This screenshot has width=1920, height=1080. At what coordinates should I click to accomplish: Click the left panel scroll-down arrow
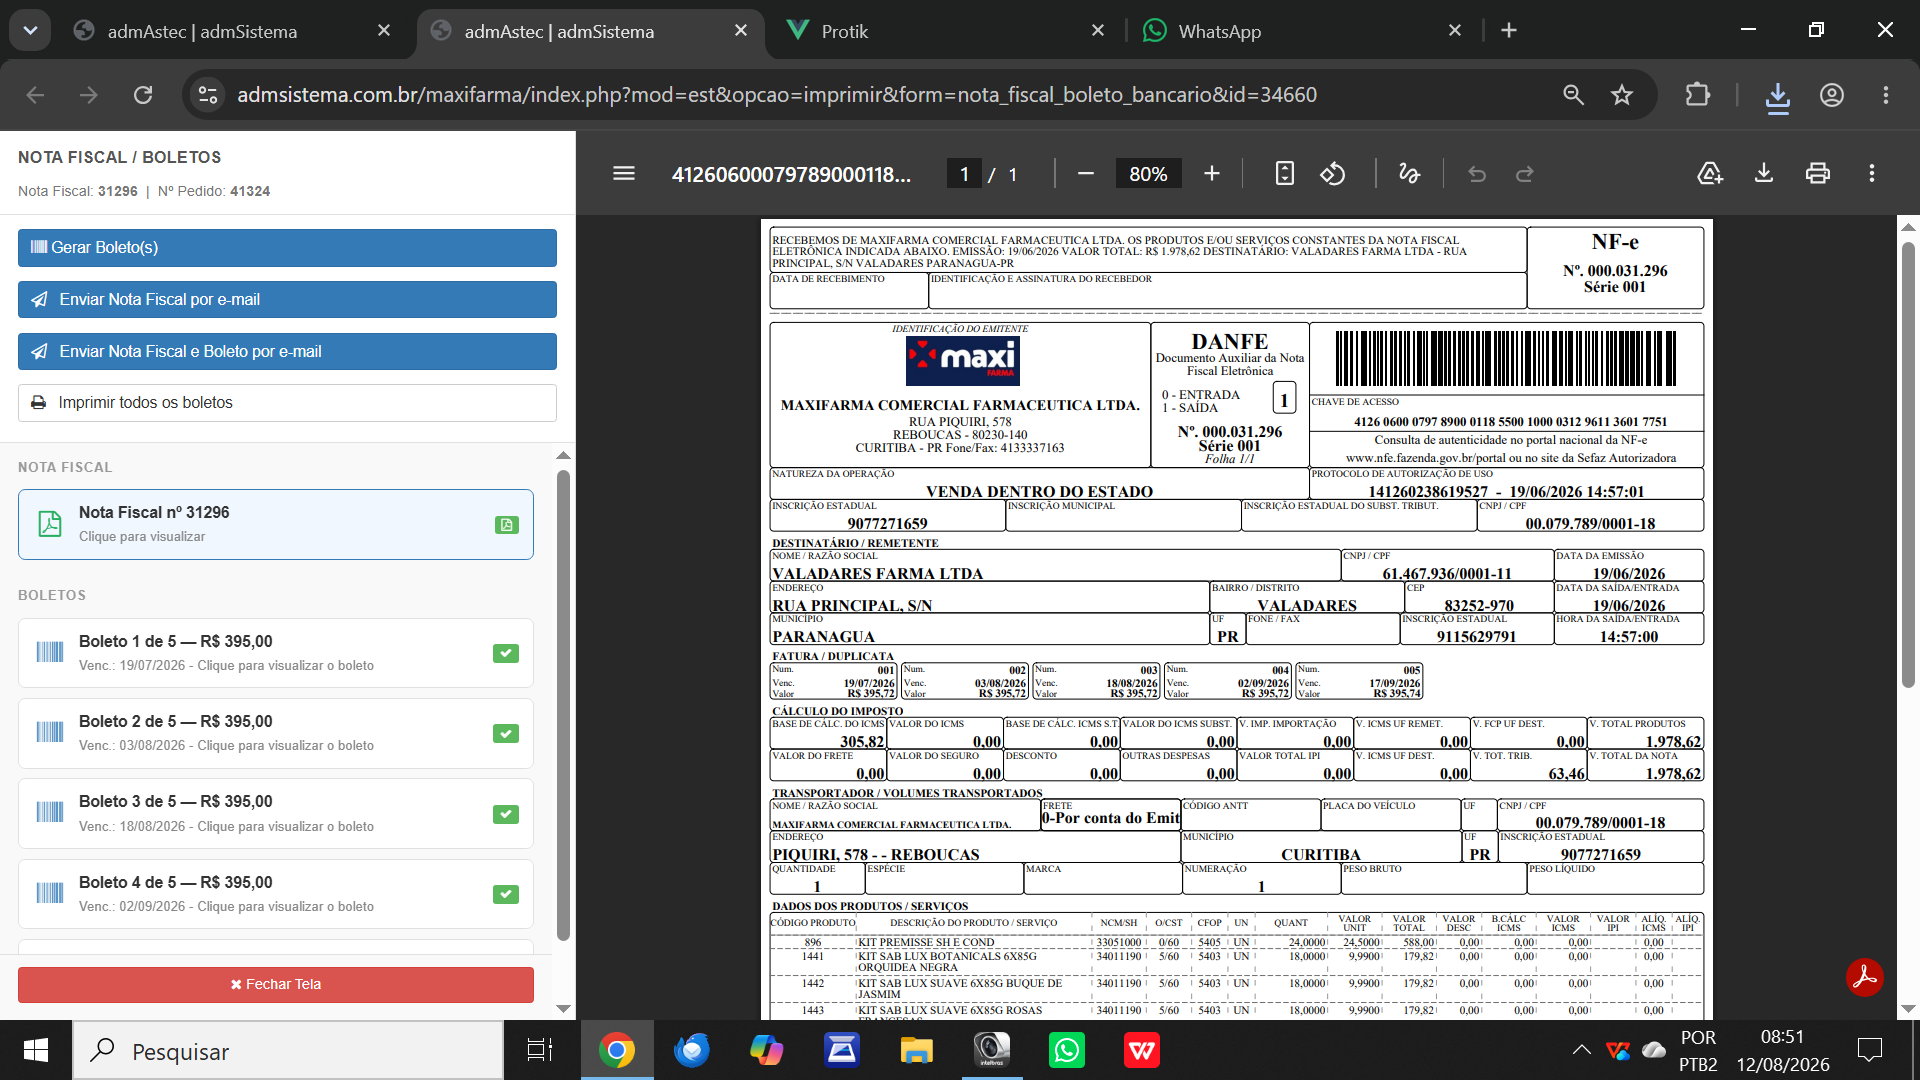[x=563, y=1009]
